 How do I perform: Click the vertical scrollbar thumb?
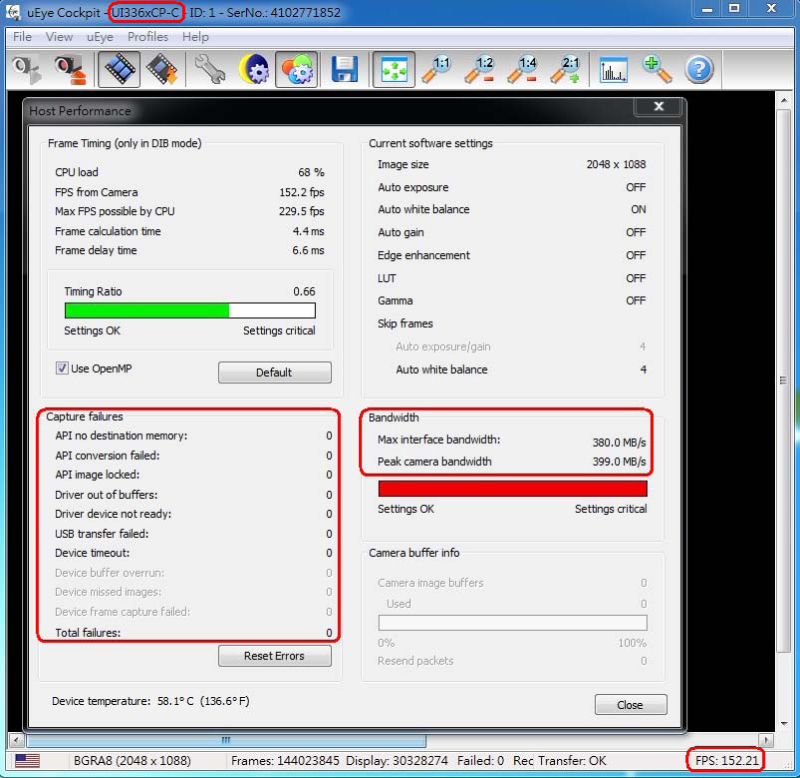click(x=784, y=380)
